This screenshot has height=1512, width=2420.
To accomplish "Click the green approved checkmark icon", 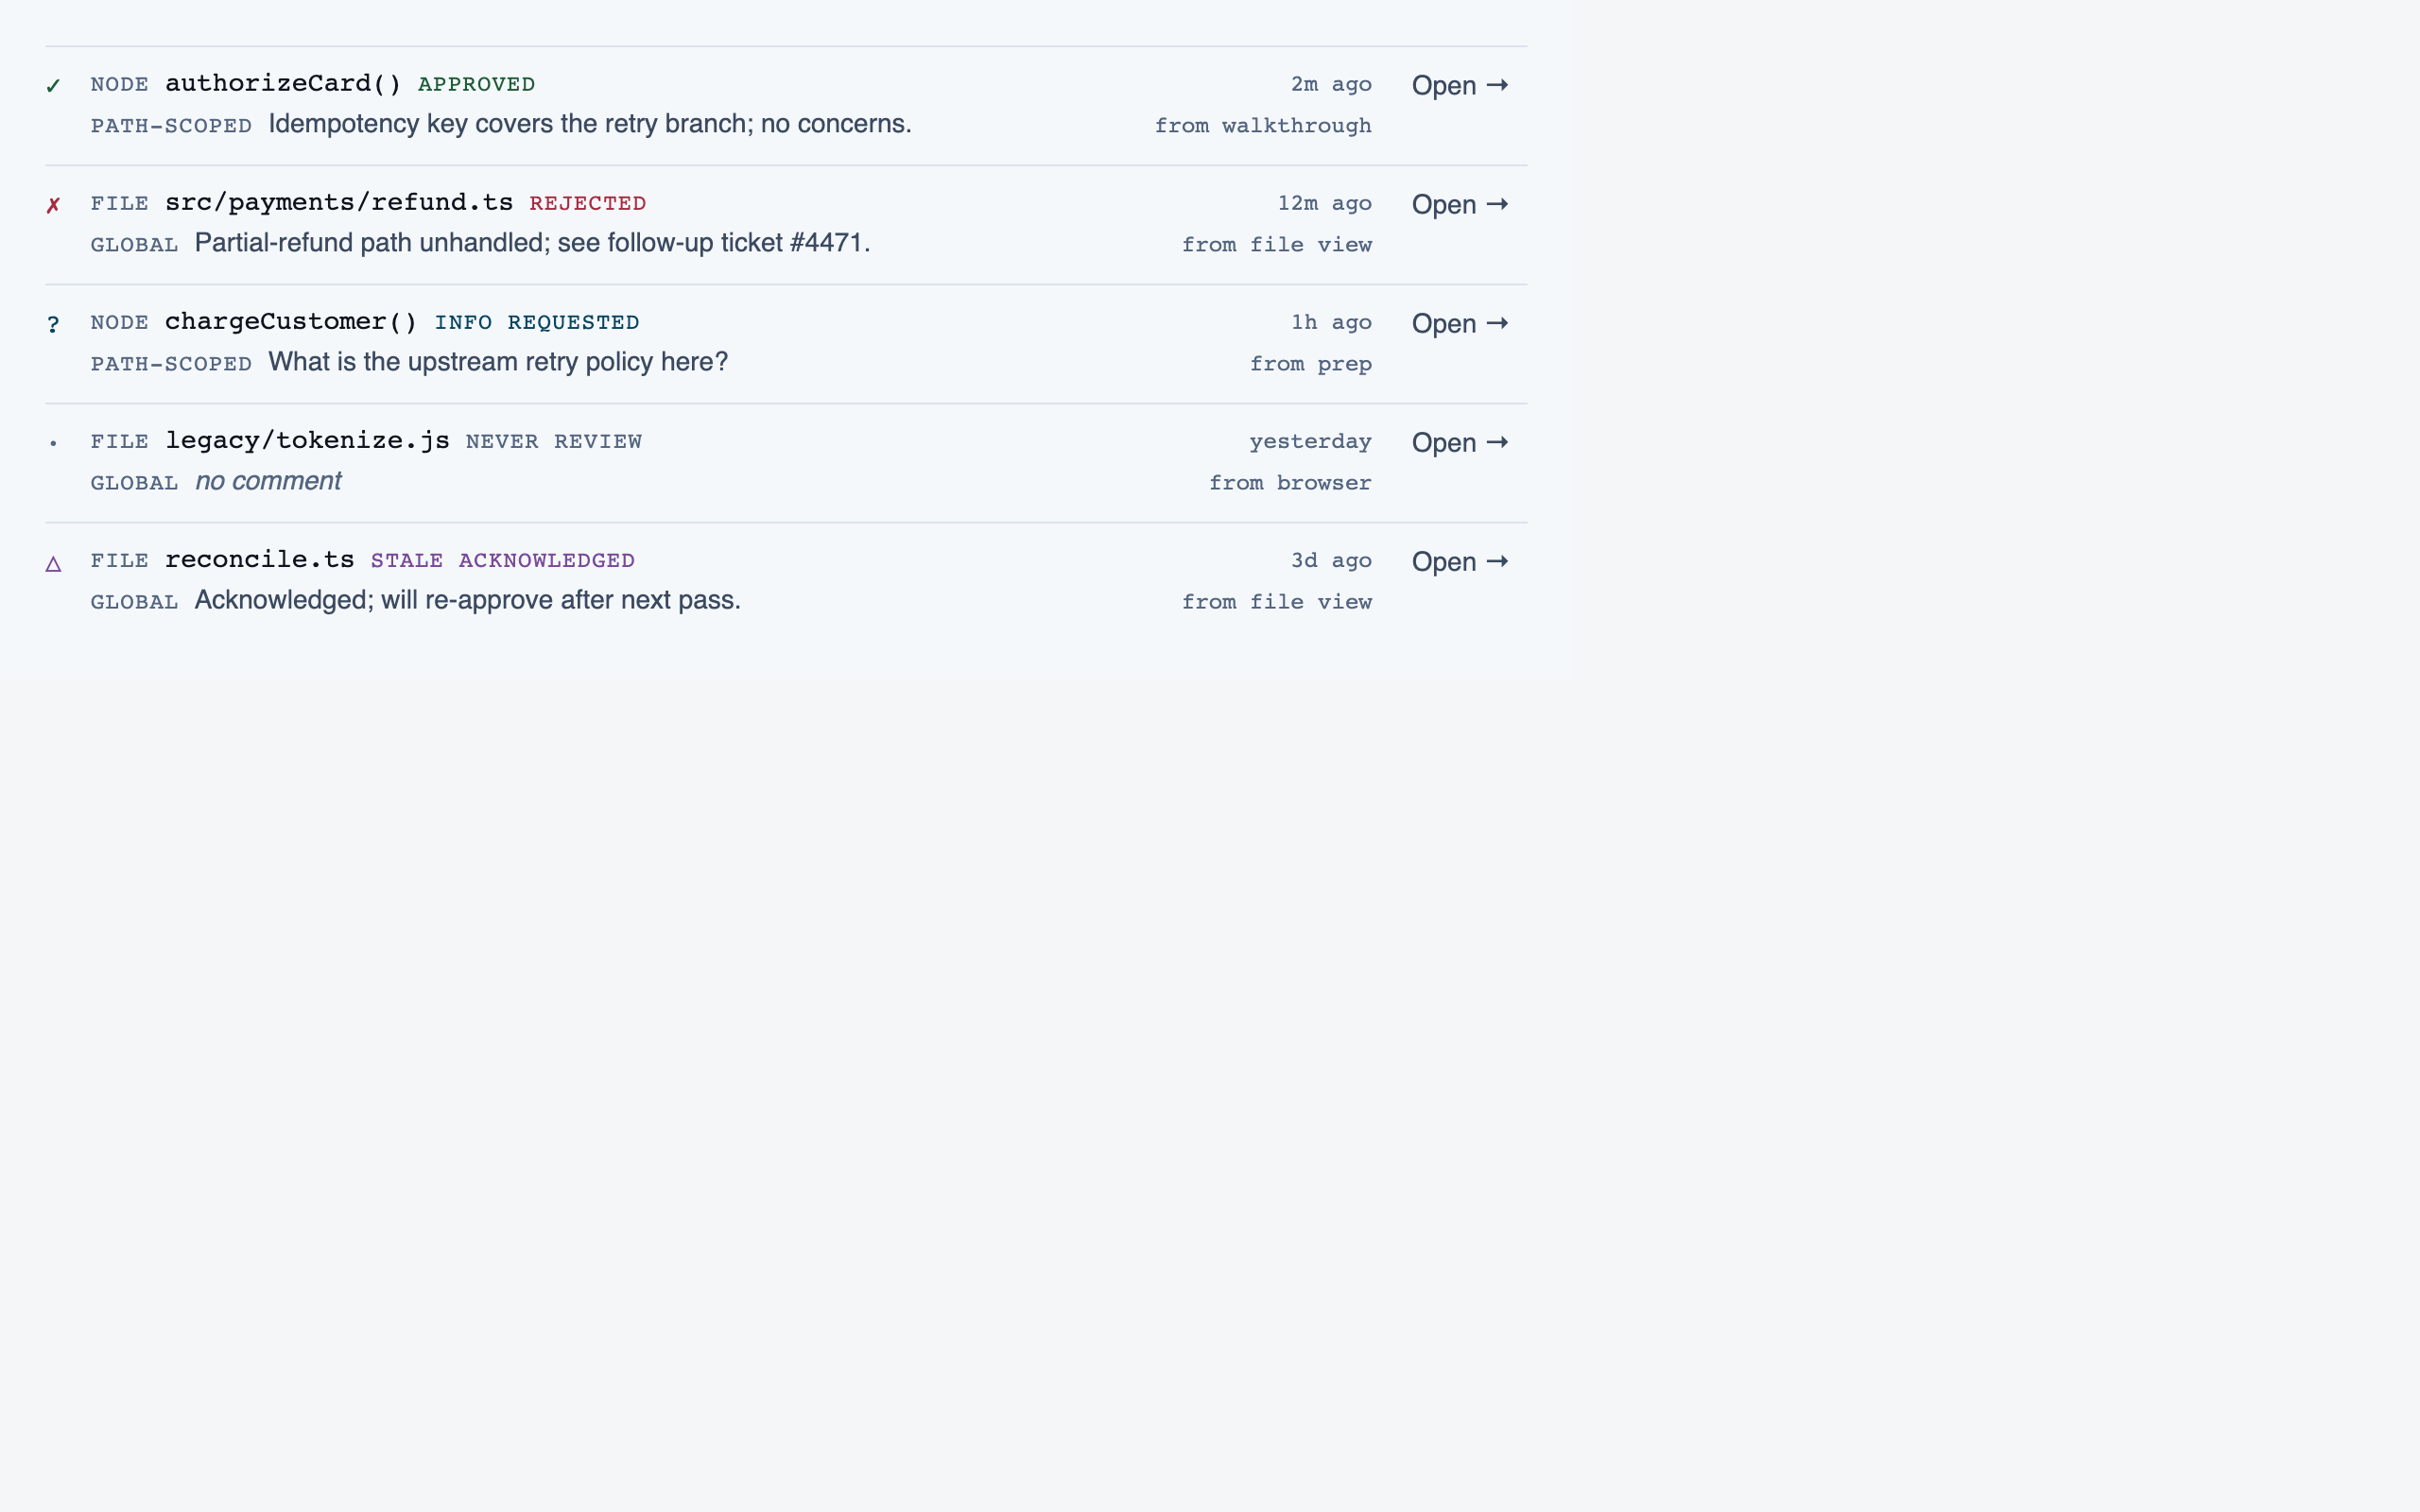I will (54, 86).
